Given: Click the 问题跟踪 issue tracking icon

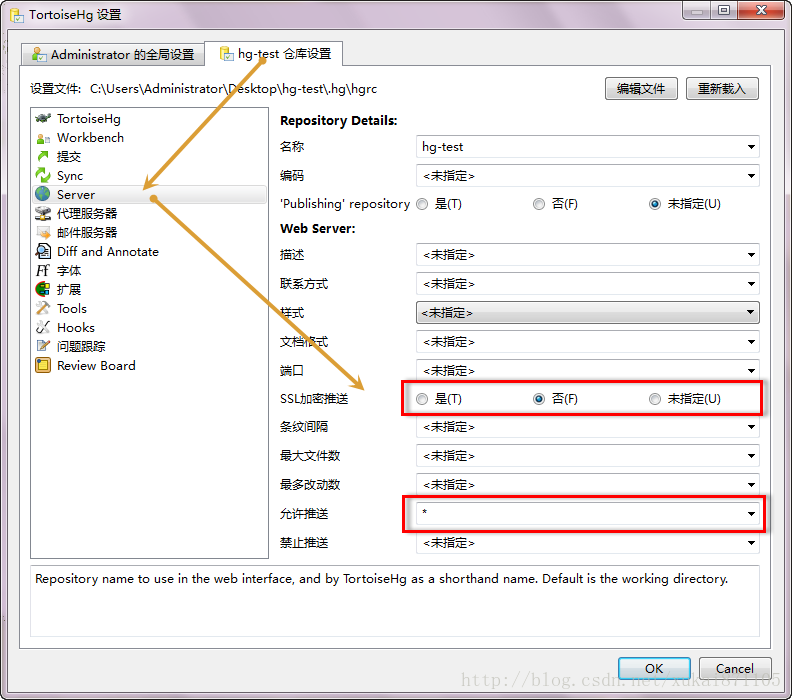Looking at the screenshot, I should pos(43,346).
